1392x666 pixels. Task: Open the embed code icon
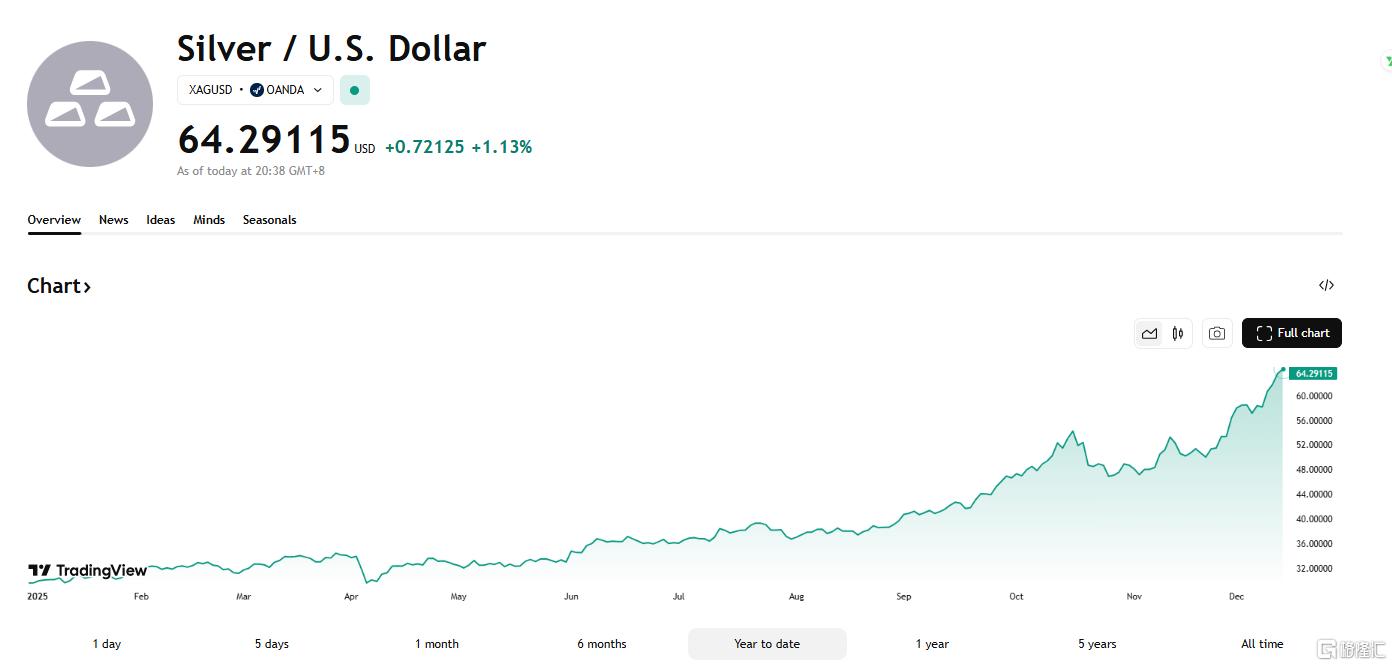coord(1326,286)
